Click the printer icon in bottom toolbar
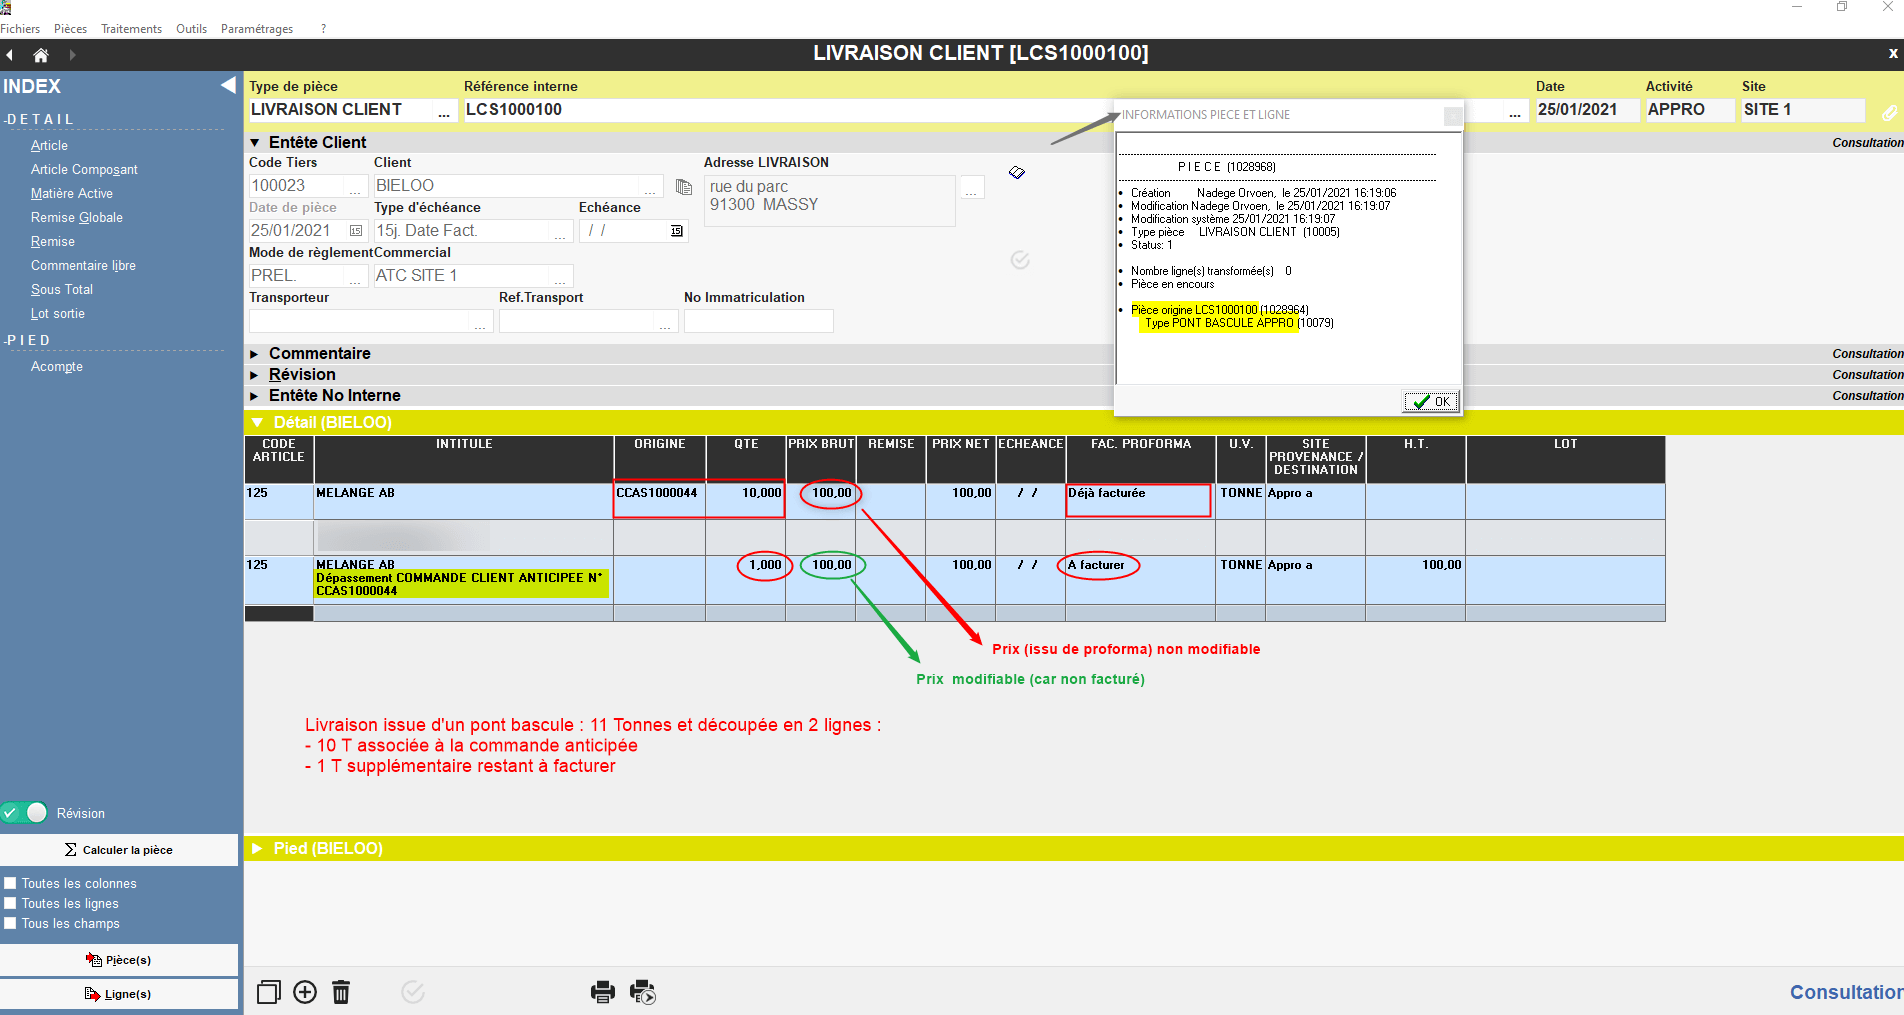Viewport: 1904px width, 1015px height. (602, 992)
